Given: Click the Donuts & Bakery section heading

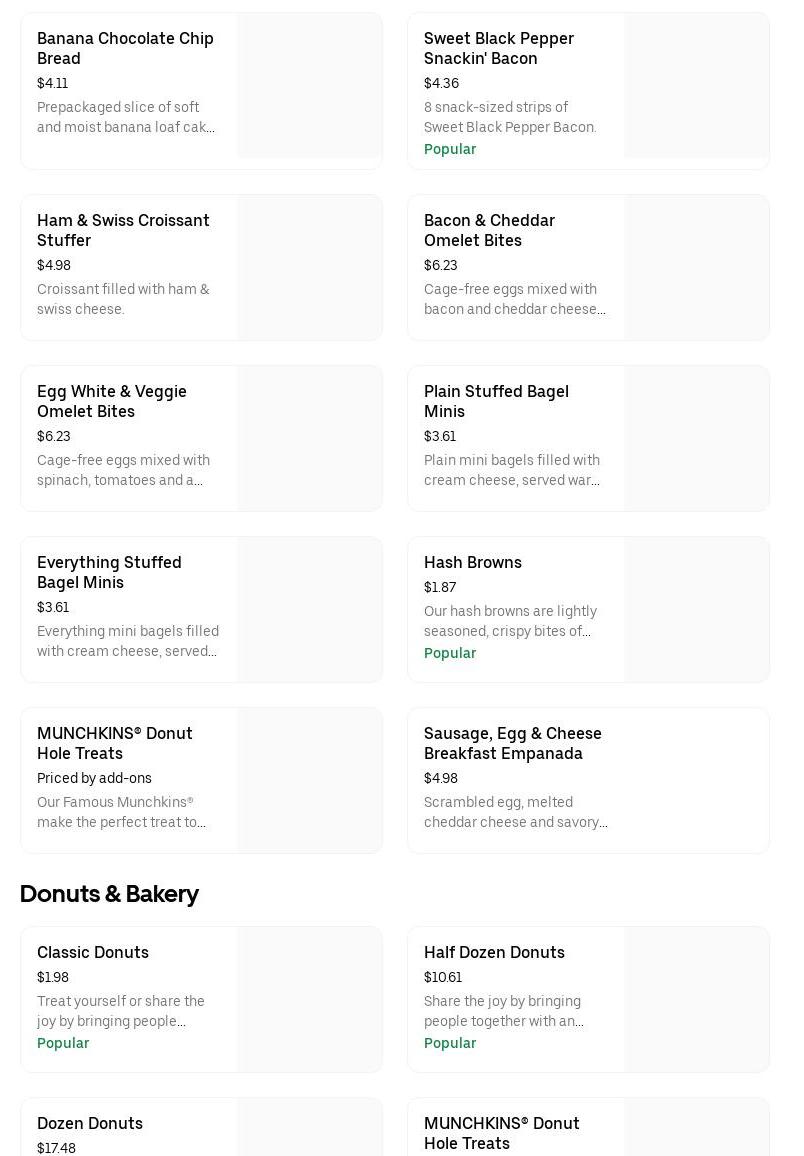Looking at the screenshot, I should (109, 893).
